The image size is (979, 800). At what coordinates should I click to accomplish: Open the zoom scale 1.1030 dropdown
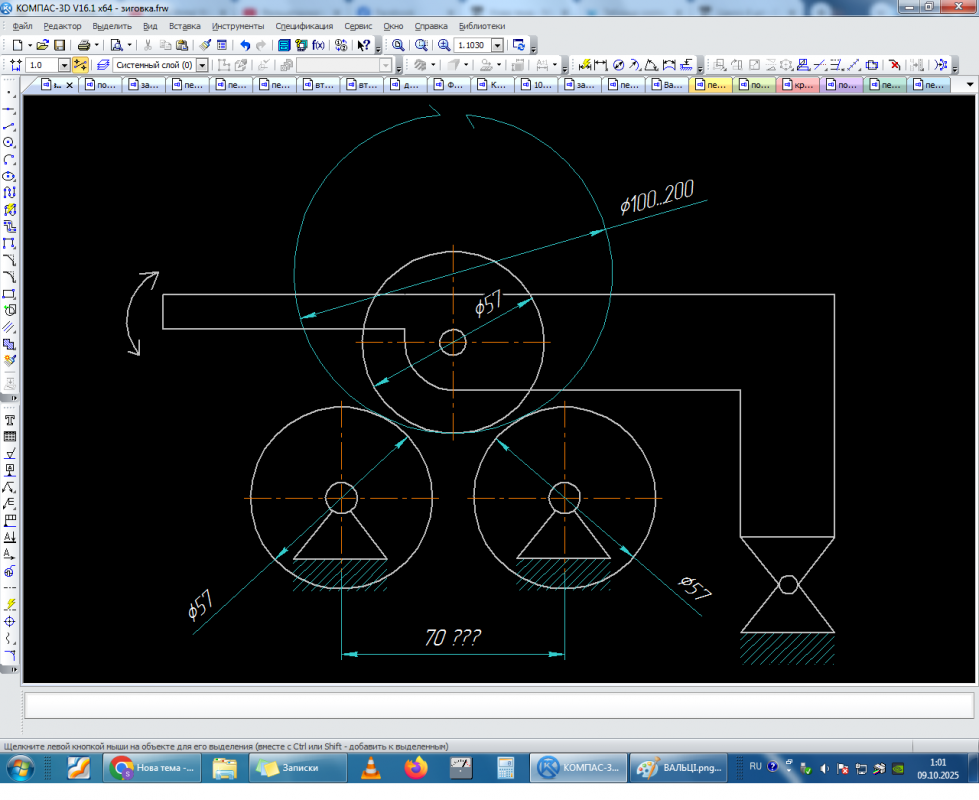(497, 45)
